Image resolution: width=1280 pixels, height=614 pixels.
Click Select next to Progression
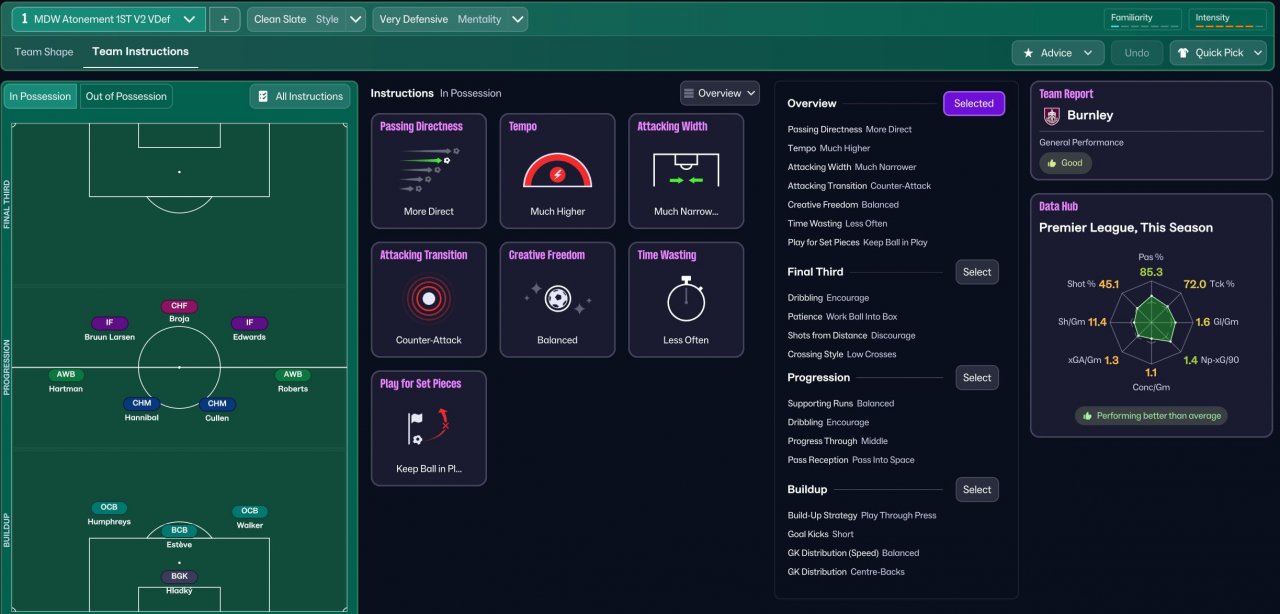[977, 378]
